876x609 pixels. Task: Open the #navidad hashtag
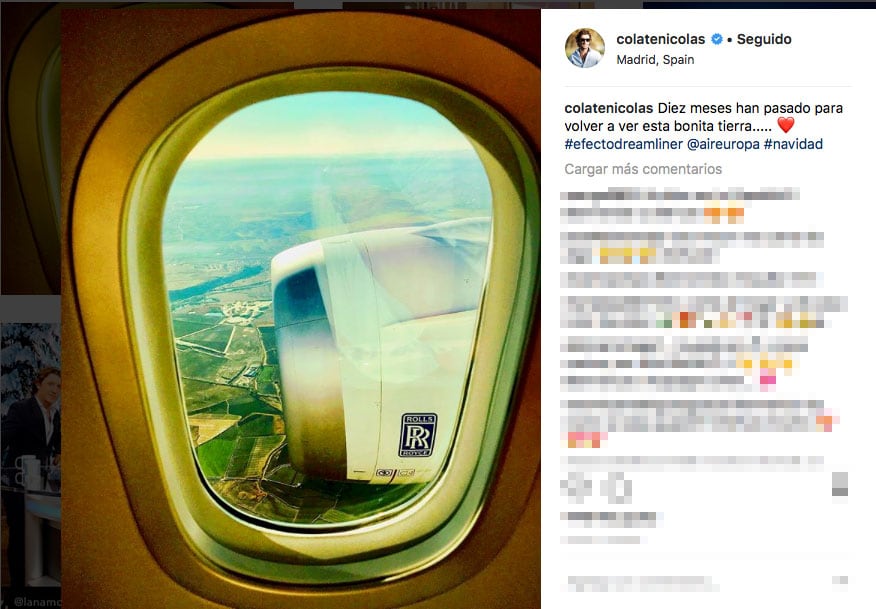(793, 144)
